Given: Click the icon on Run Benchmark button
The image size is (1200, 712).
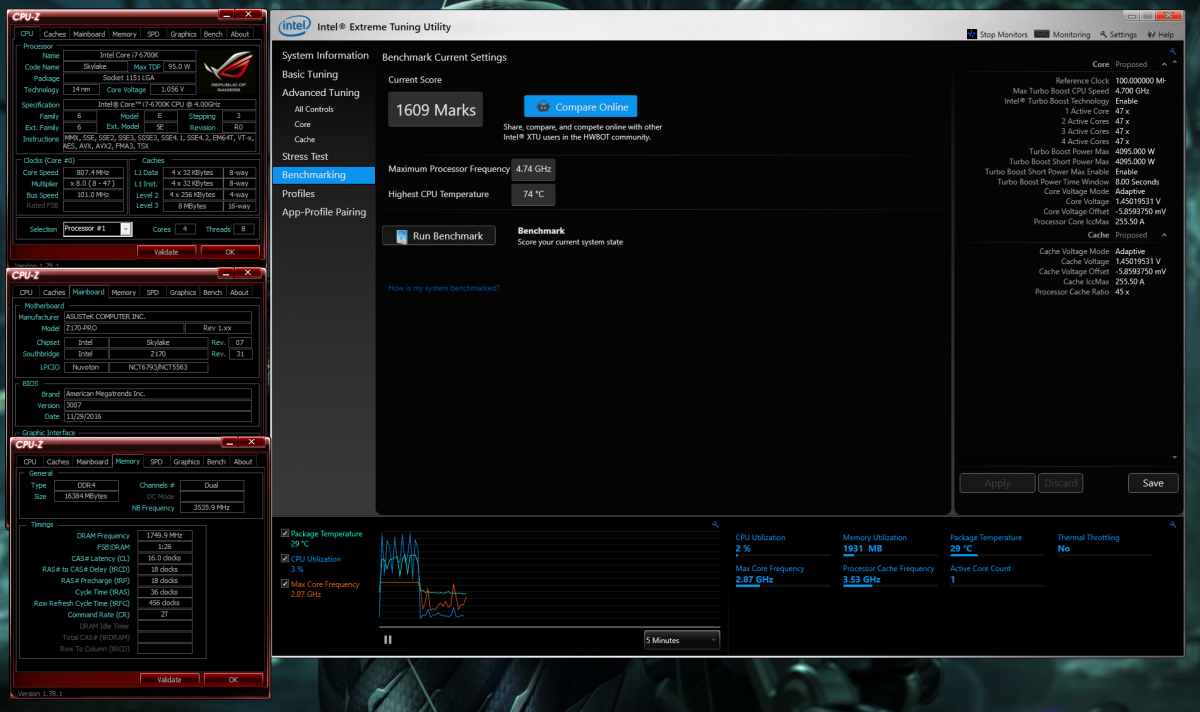Looking at the screenshot, I should [x=401, y=236].
